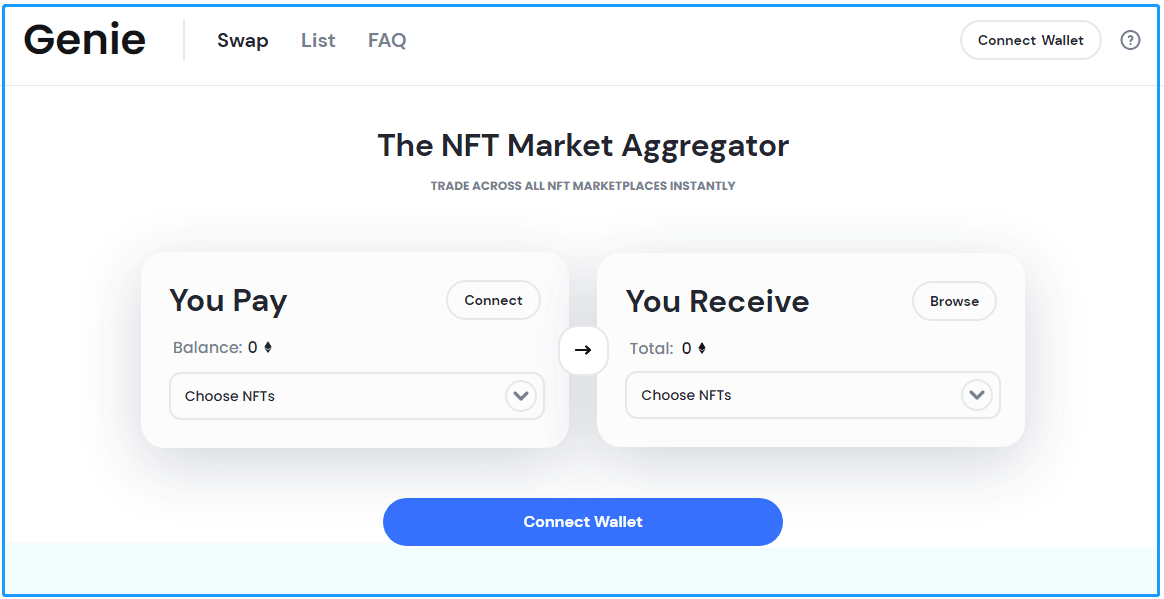Open Choose NFTs dropdown under You Receive
Image resolution: width=1164 pixels, height=599 pixels.
pyautogui.click(x=813, y=396)
